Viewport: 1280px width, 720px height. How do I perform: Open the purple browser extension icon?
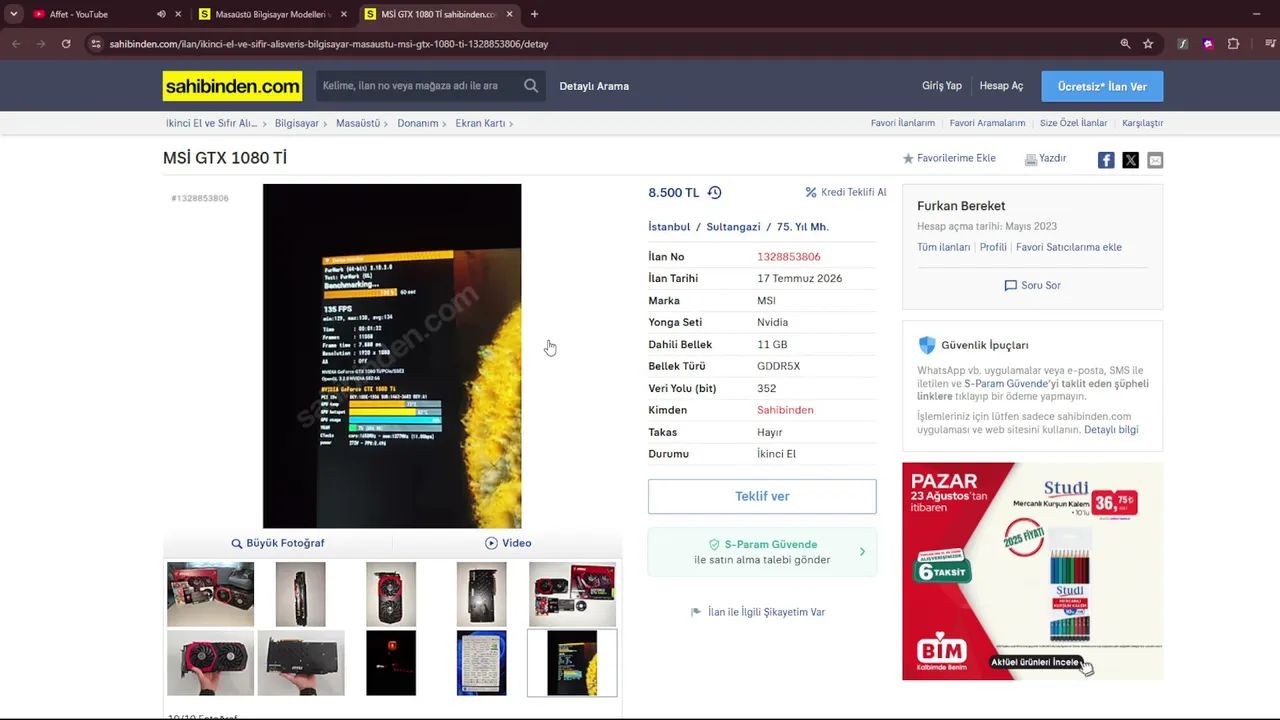pyautogui.click(x=1208, y=44)
